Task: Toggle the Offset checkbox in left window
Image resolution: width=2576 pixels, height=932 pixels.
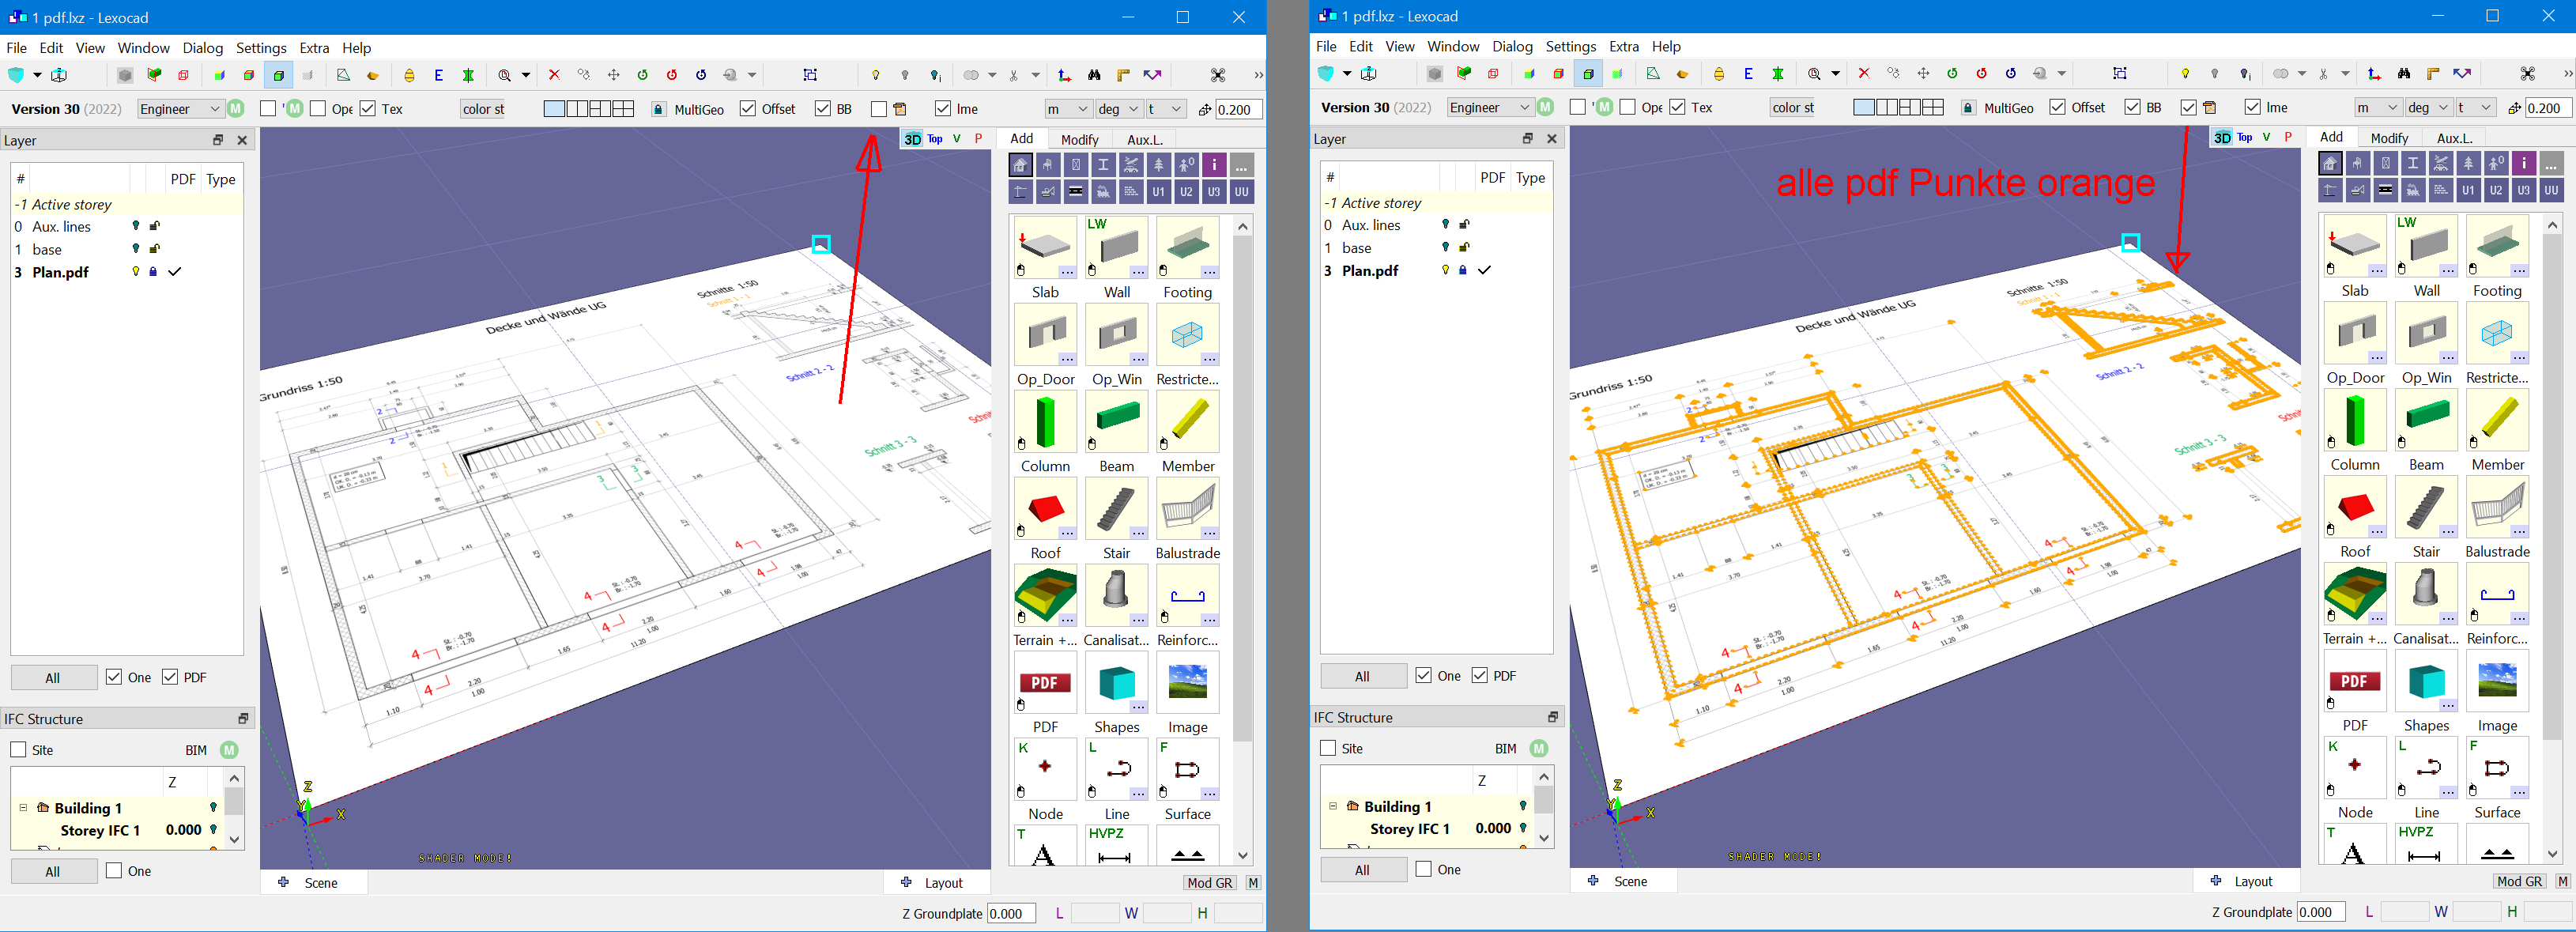Action: (748, 108)
